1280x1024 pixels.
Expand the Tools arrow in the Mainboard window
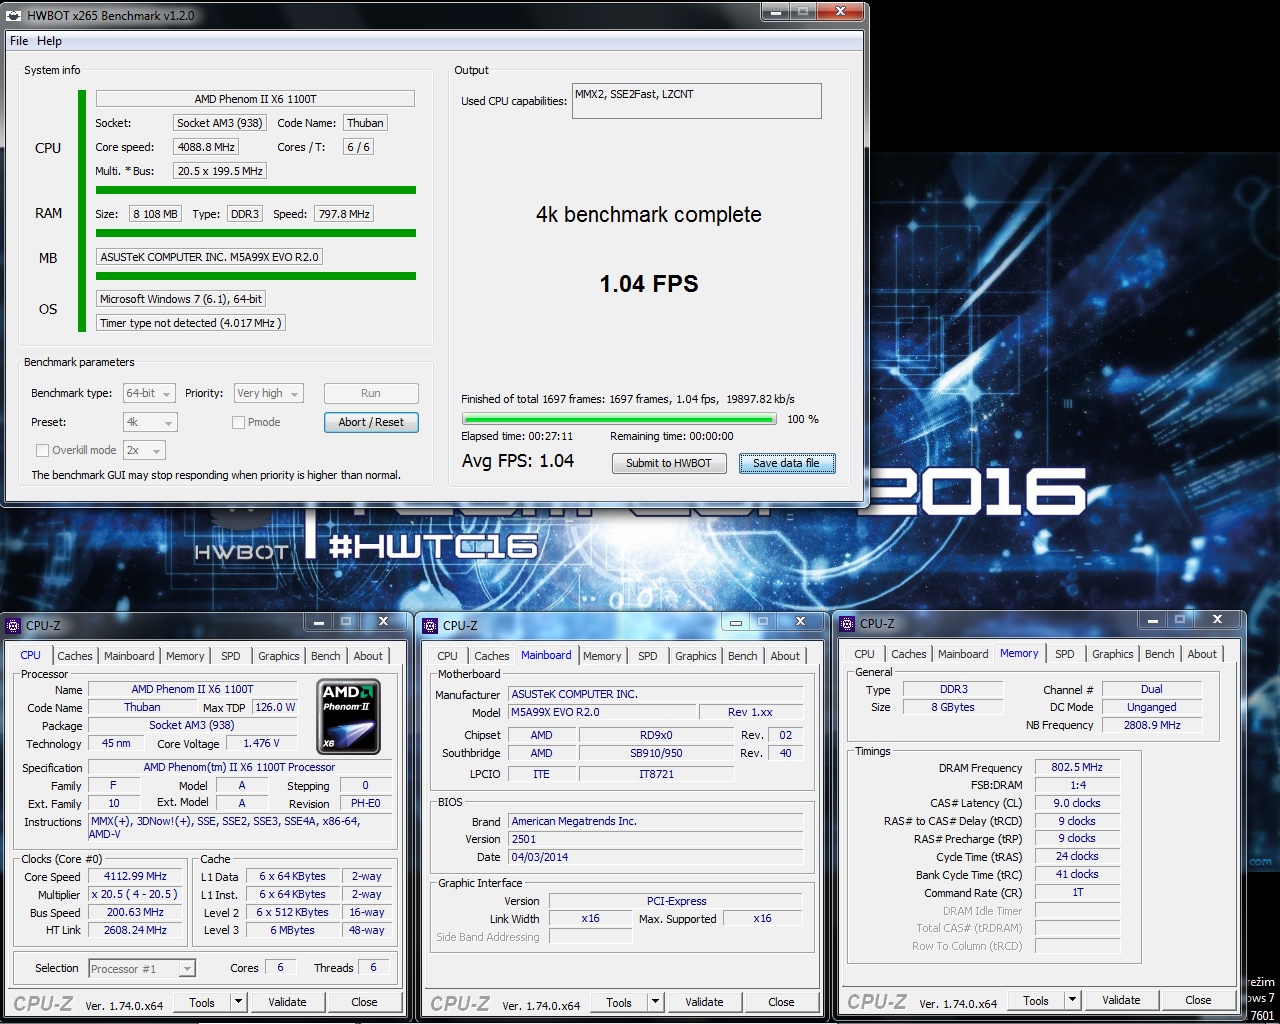tap(655, 1002)
